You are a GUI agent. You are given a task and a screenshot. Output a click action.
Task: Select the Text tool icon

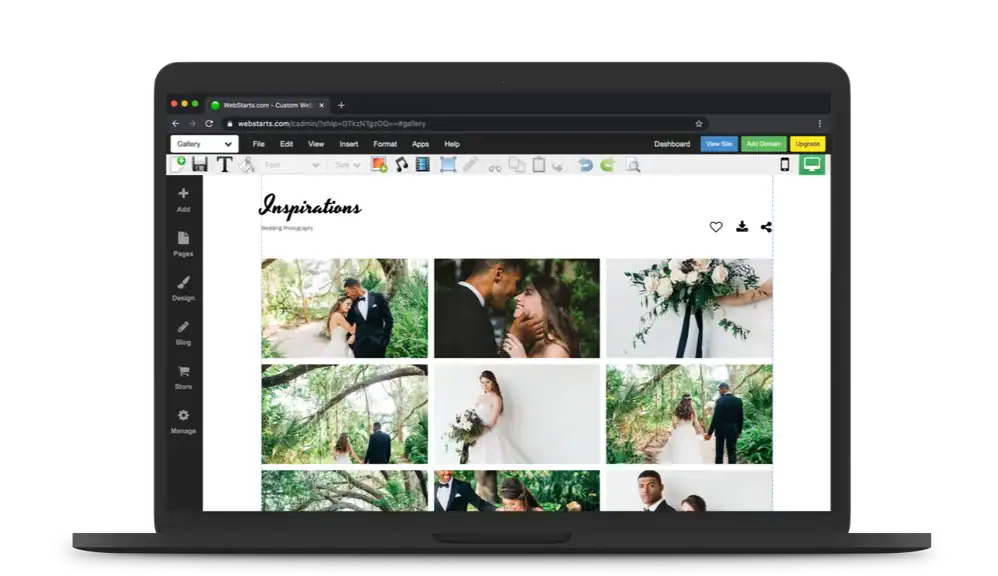[225, 165]
